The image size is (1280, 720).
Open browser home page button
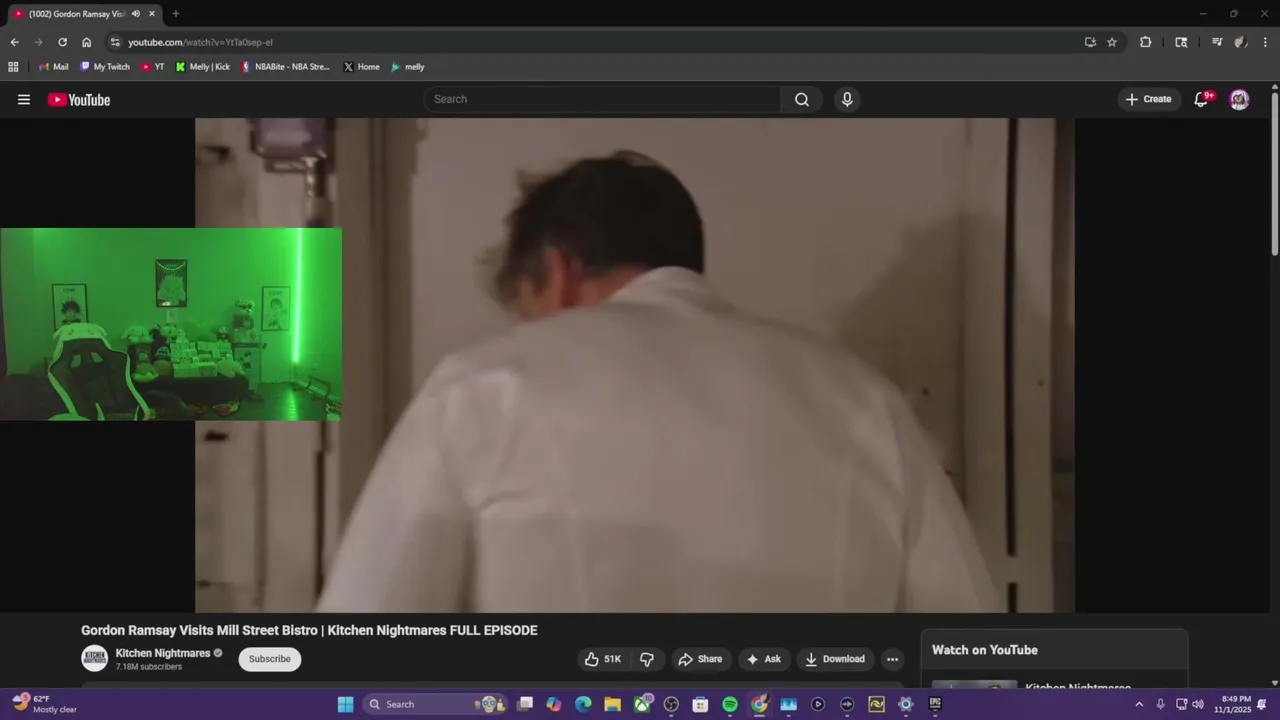tap(86, 42)
